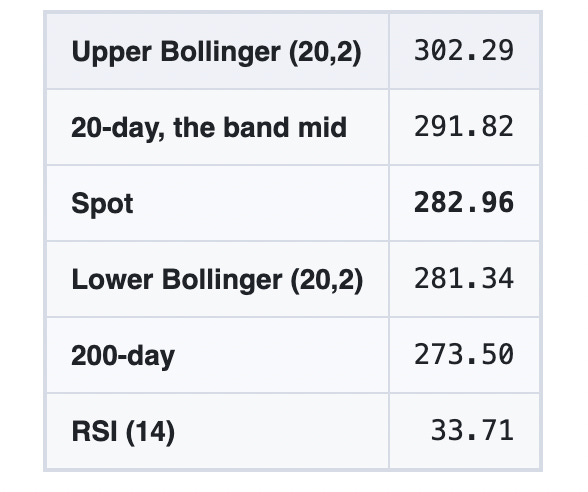
Task: Select the 281.34 value cell
Action: (x=464, y=279)
